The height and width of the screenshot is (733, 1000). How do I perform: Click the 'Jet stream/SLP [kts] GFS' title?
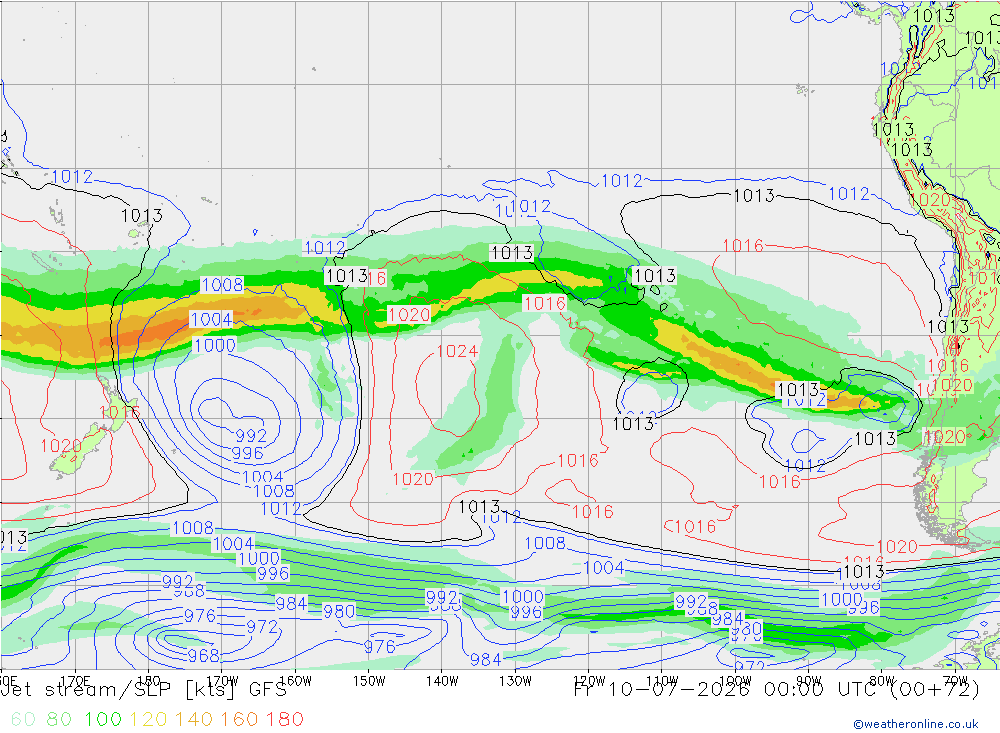(143, 690)
